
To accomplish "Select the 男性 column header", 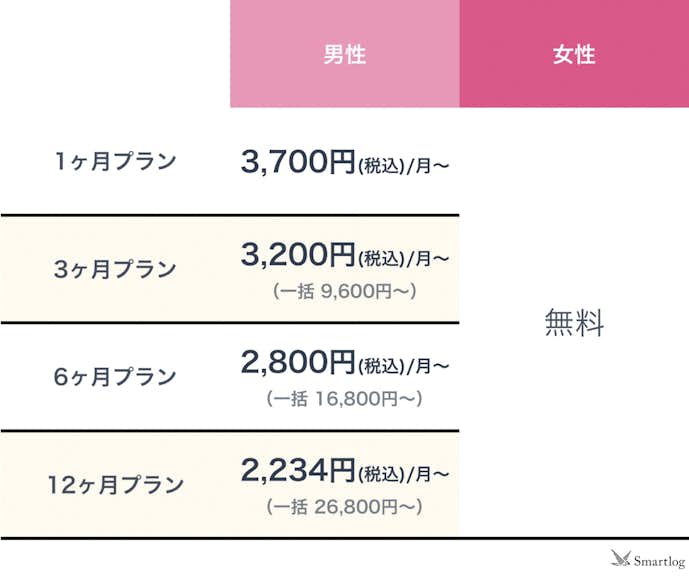I will point(344,55).
